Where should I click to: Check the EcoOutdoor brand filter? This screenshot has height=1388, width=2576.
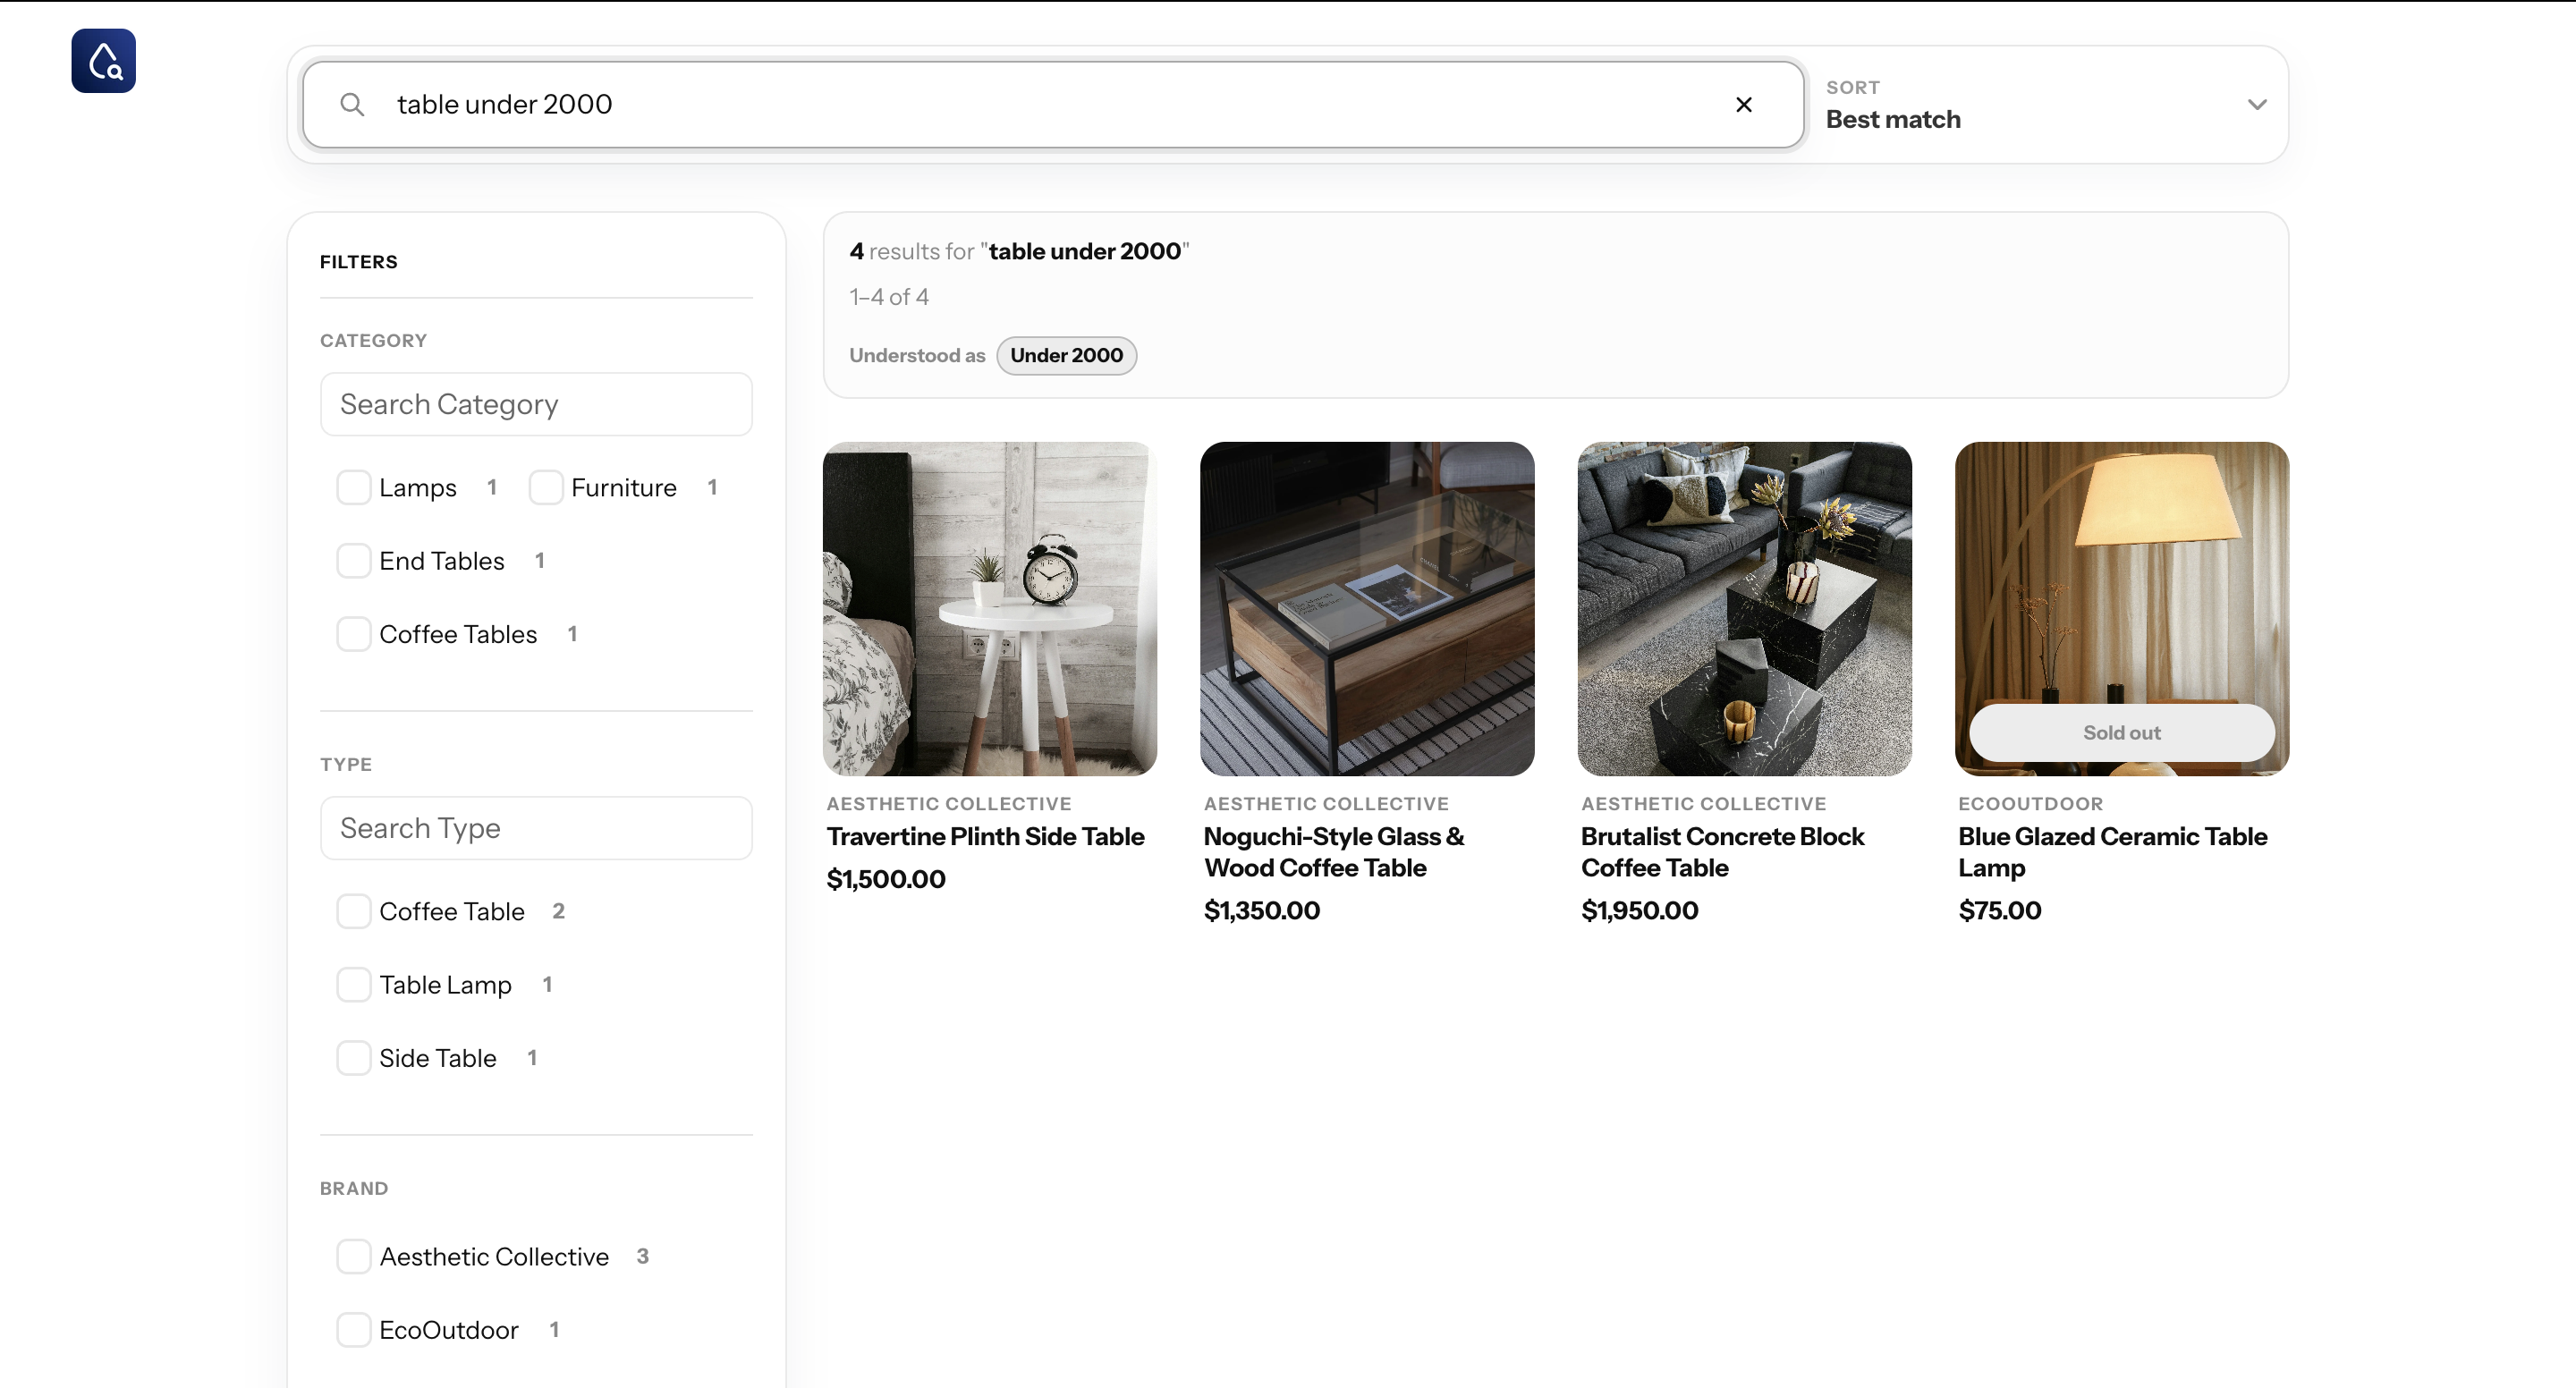(353, 1330)
